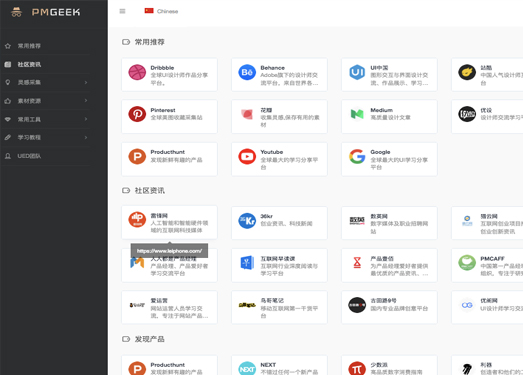The height and width of the screenshot is (375, 523).
Task: Open the Chinese language selector
Action: pyautogui.click(x=161, y=11)
